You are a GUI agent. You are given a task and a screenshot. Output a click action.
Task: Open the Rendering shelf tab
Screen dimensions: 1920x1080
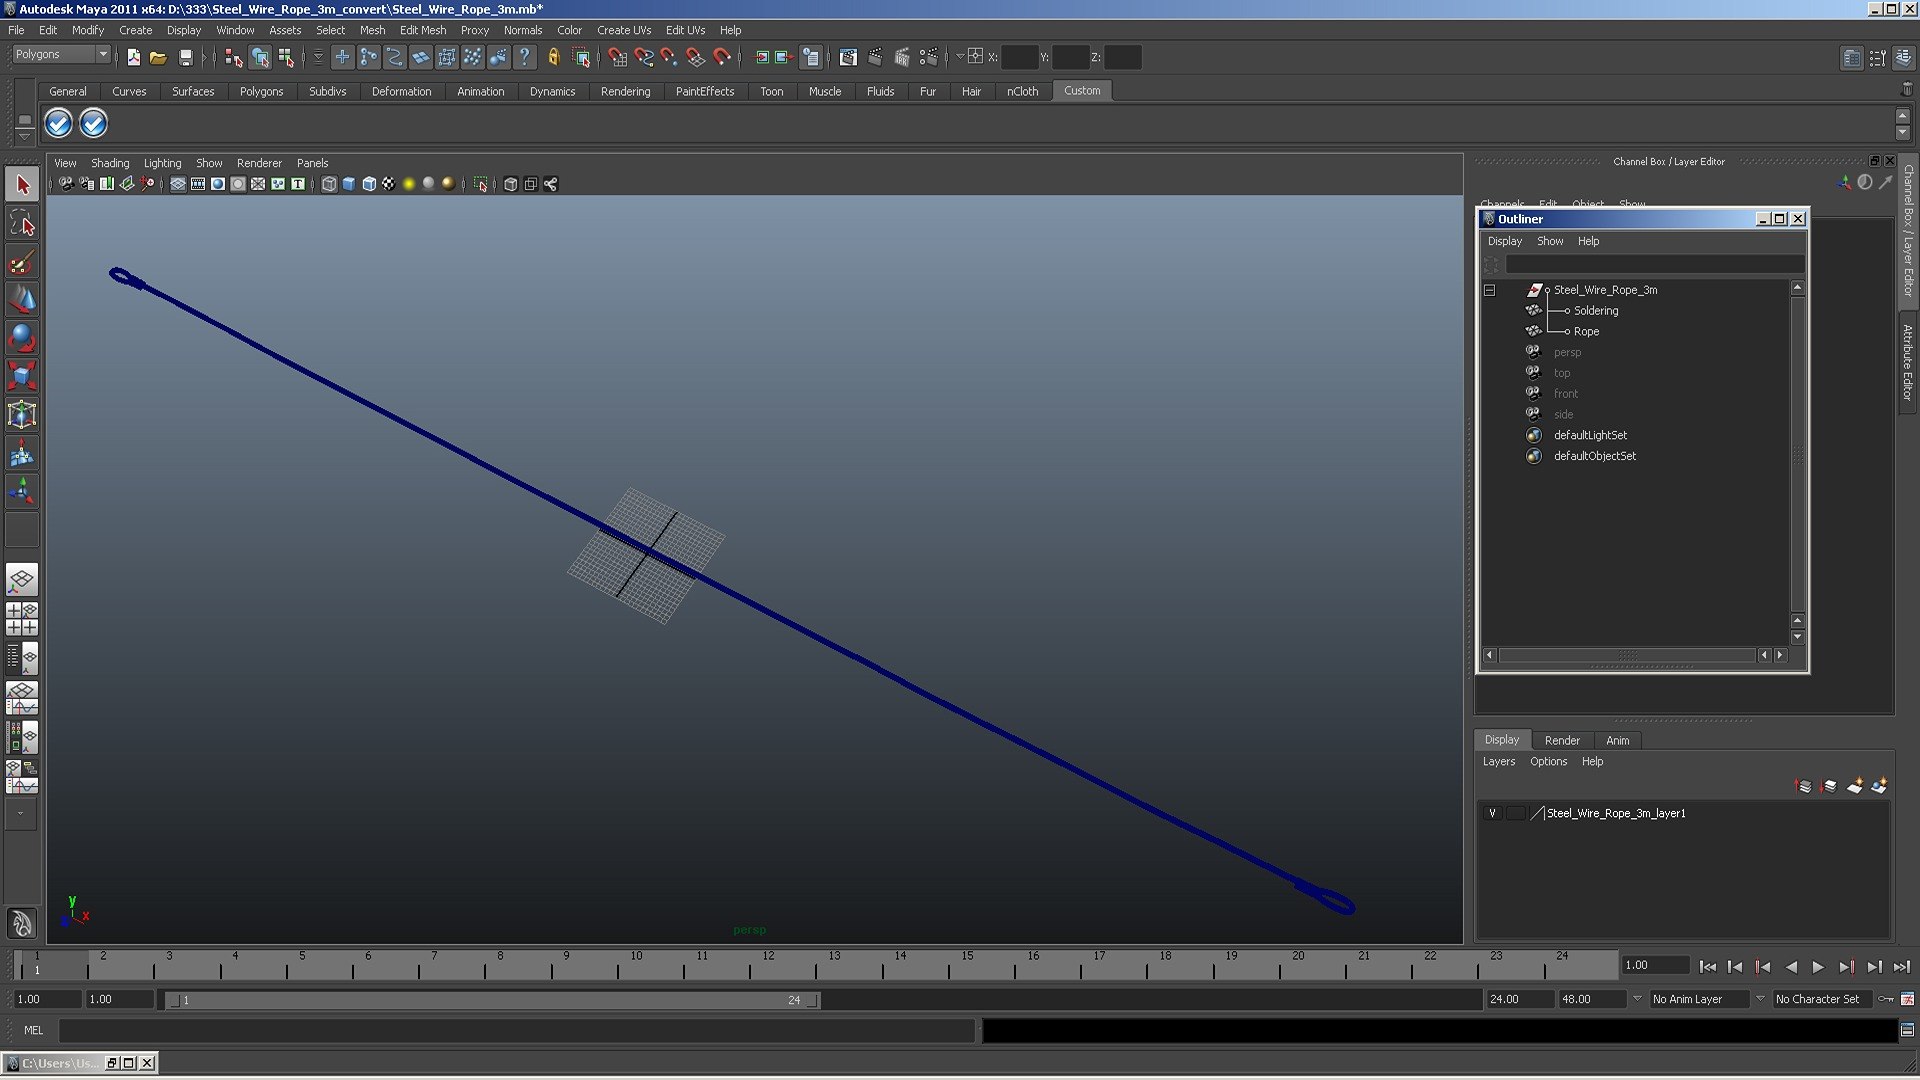pos(625,91)
